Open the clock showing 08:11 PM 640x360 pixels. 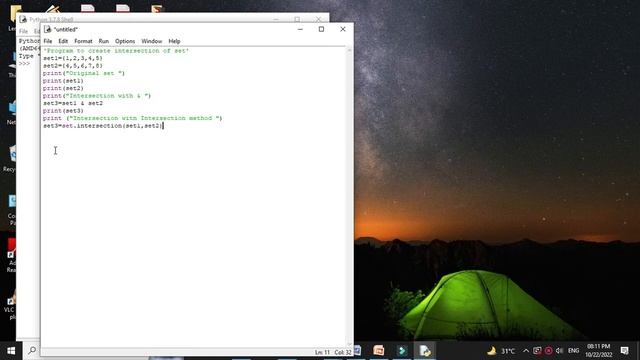coord(598,351)
